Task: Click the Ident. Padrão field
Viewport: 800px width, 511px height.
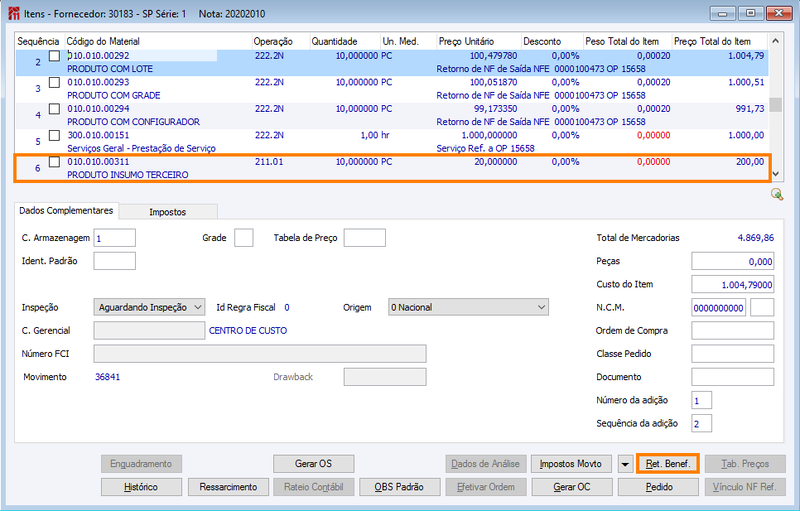Action: pyautogui.click(x=115, y=261)
